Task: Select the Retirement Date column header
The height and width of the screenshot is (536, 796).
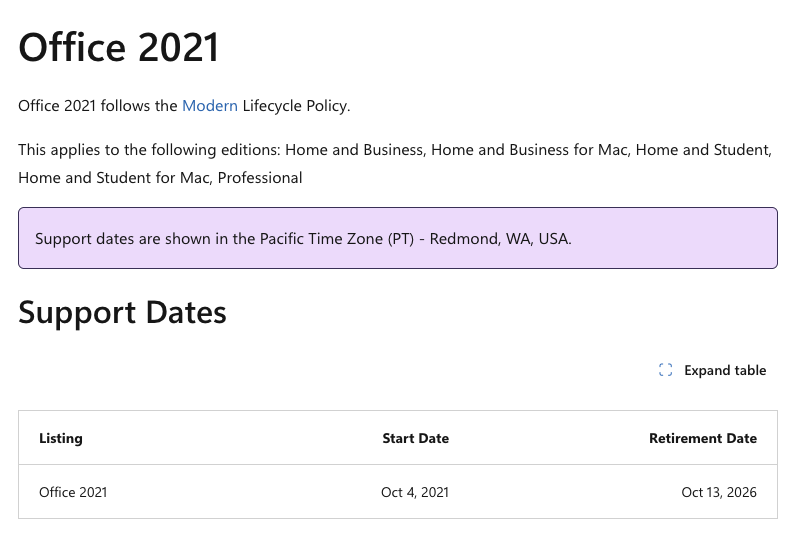Action: click(x=703, y=438)
